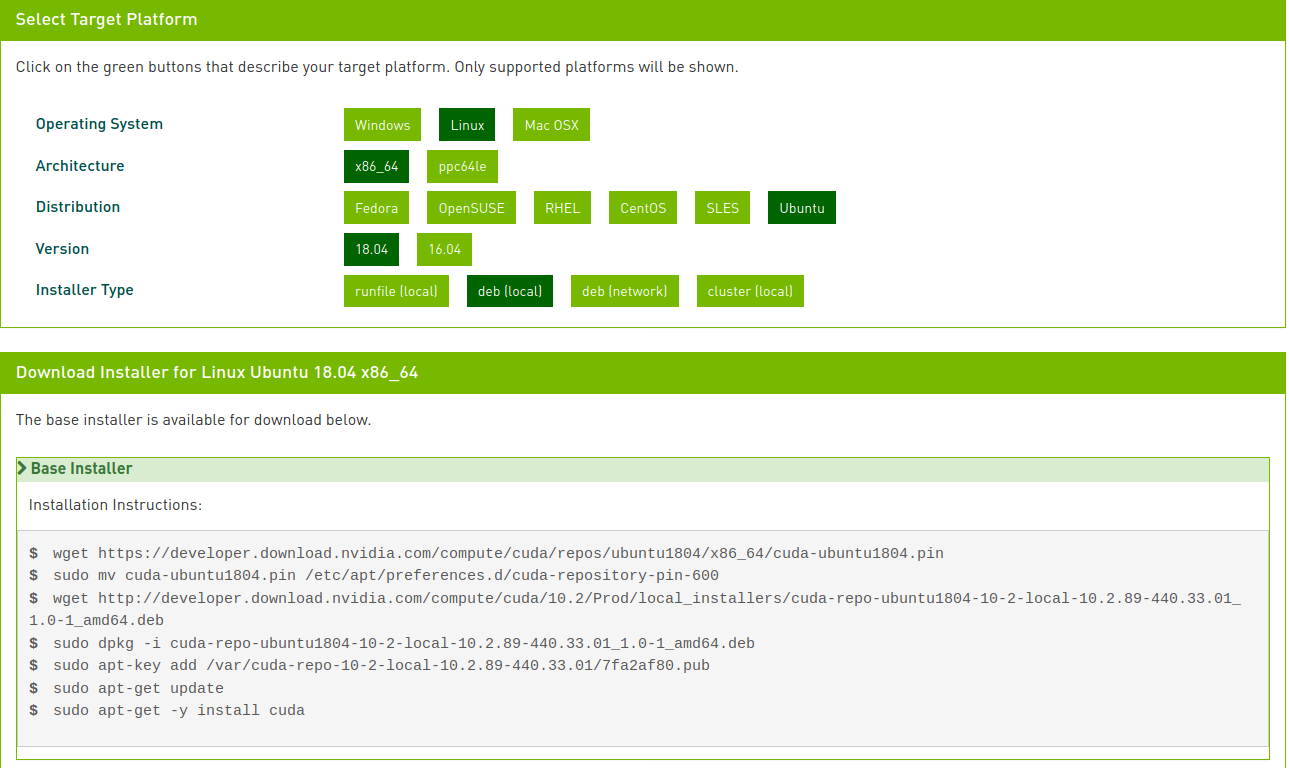Viewport: 1289px width, 768px height.
Task: Click 'The base installer is available' sentence
Action: click(193, 420)
